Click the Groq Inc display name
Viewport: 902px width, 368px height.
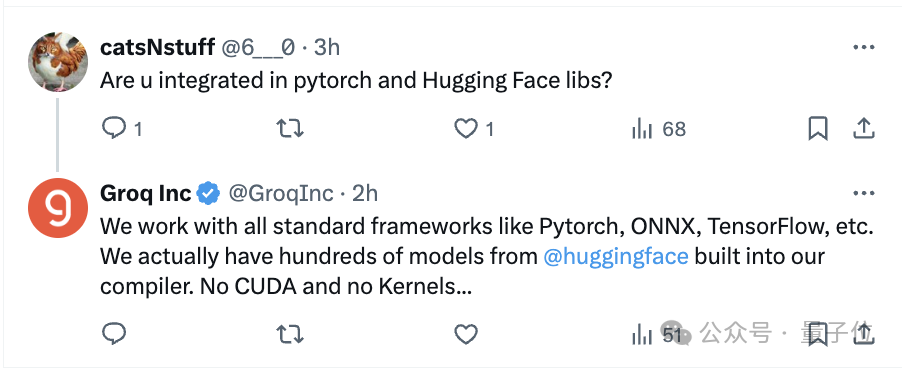pos(146,193)
